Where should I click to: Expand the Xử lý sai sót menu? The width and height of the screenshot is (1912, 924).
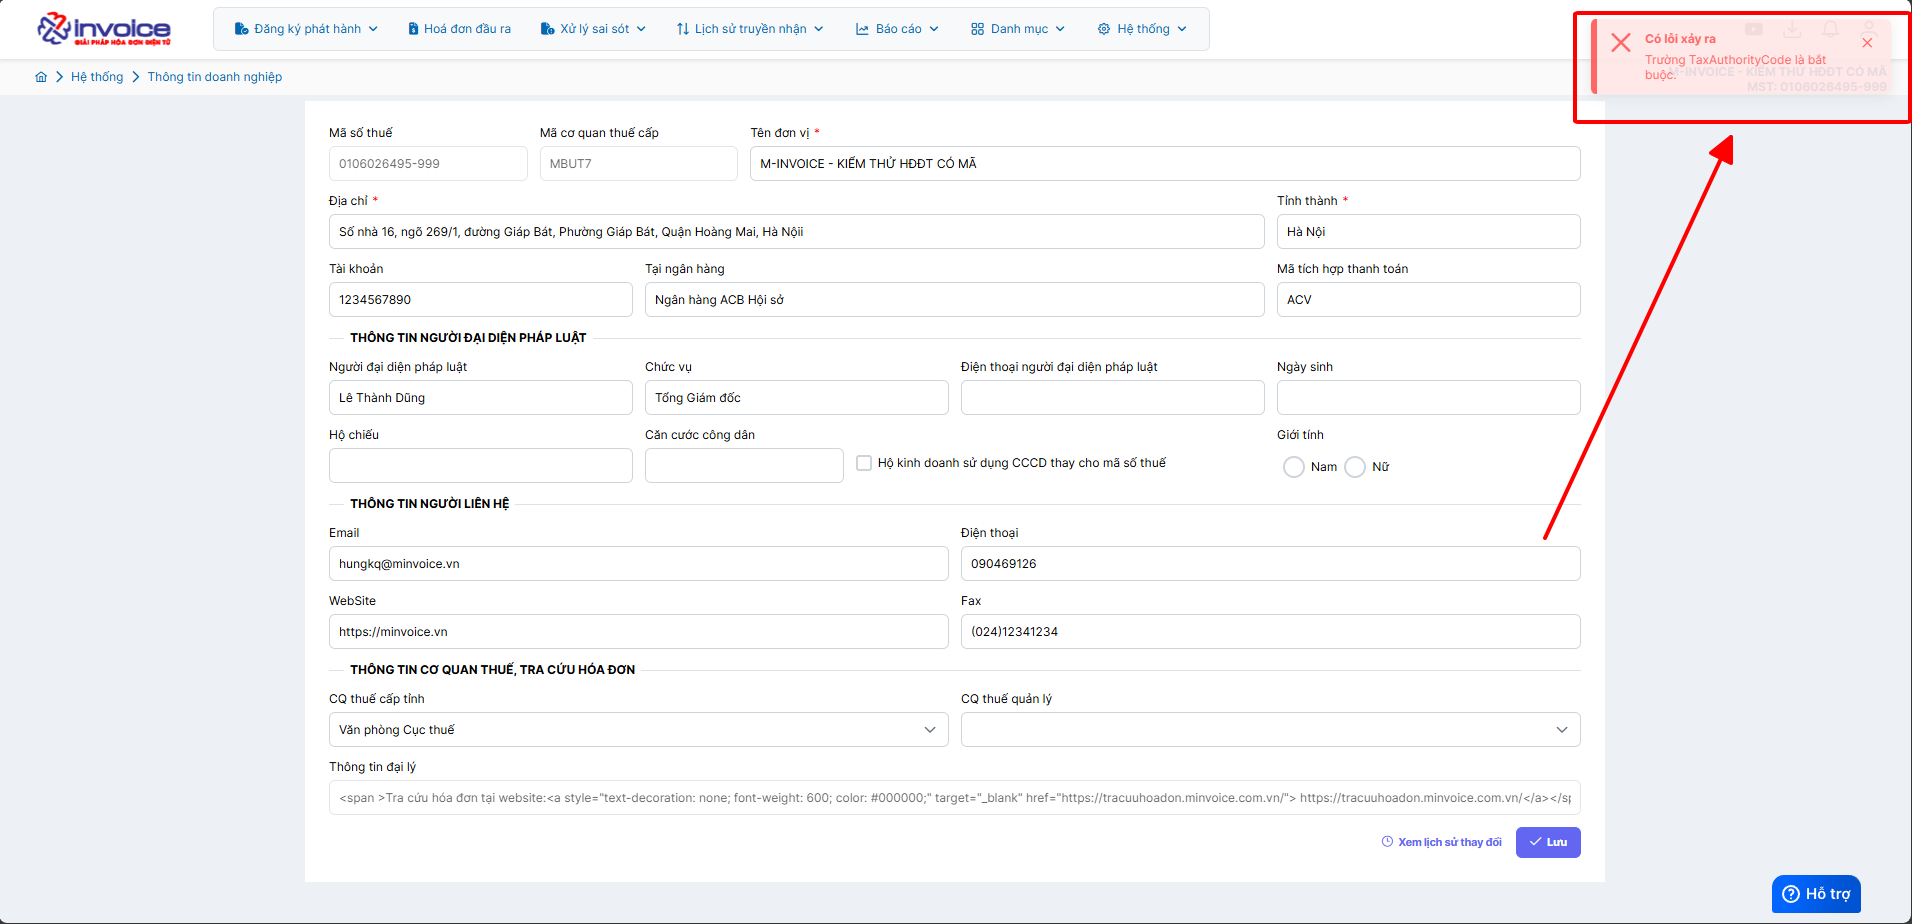pyautogui.click(x=593, y=29)
